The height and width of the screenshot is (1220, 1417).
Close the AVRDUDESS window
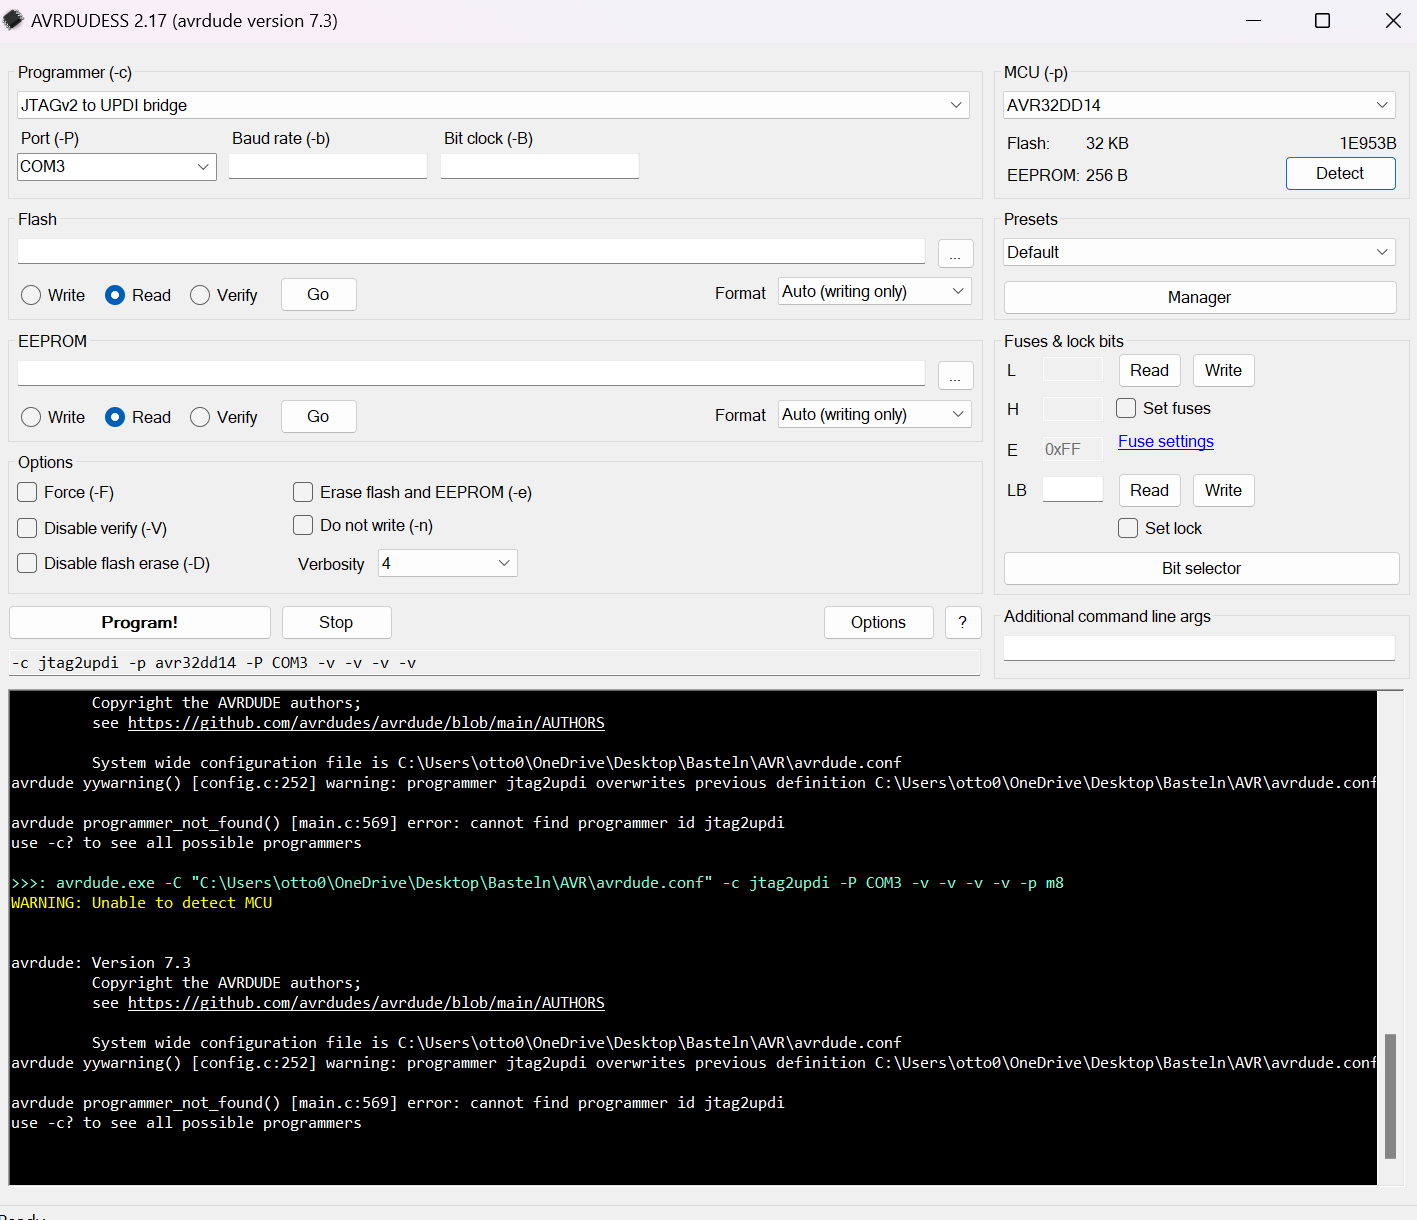pos(1393,20)
